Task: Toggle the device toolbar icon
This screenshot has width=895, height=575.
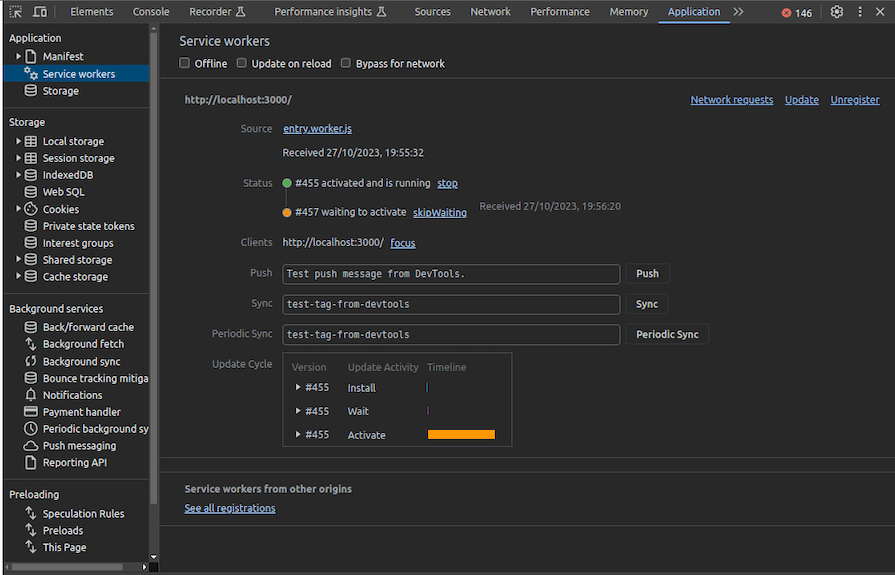Action: click(x=40, y=12)
